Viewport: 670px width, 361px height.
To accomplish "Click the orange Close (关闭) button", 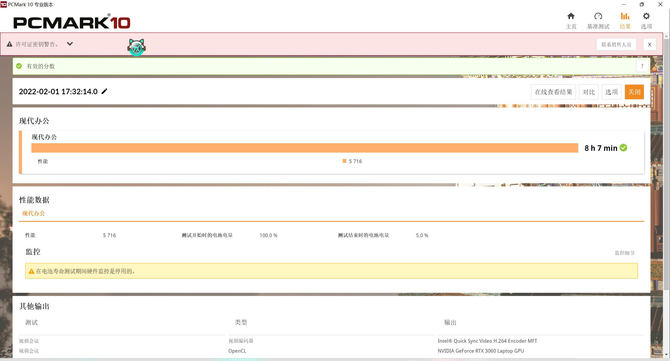I will [x=634, y=92].
